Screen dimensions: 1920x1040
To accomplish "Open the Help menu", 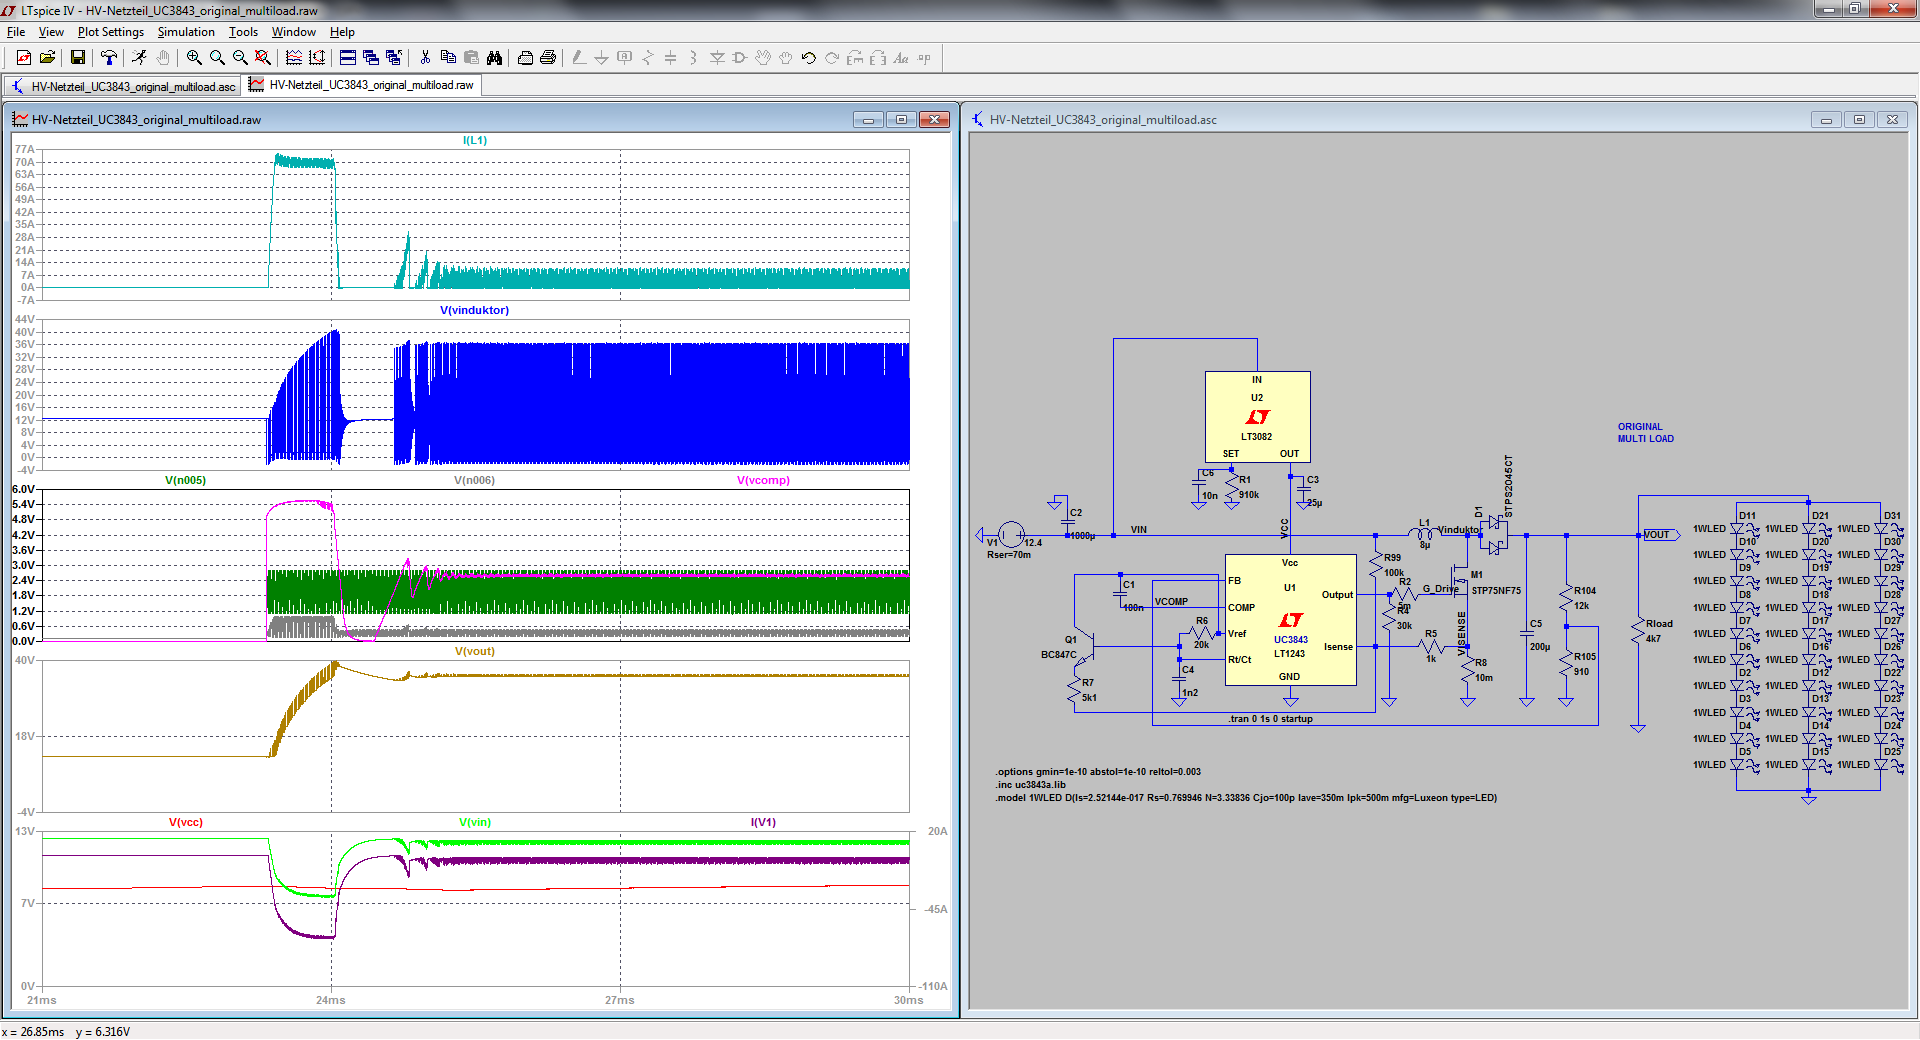I will click(342, 32).
